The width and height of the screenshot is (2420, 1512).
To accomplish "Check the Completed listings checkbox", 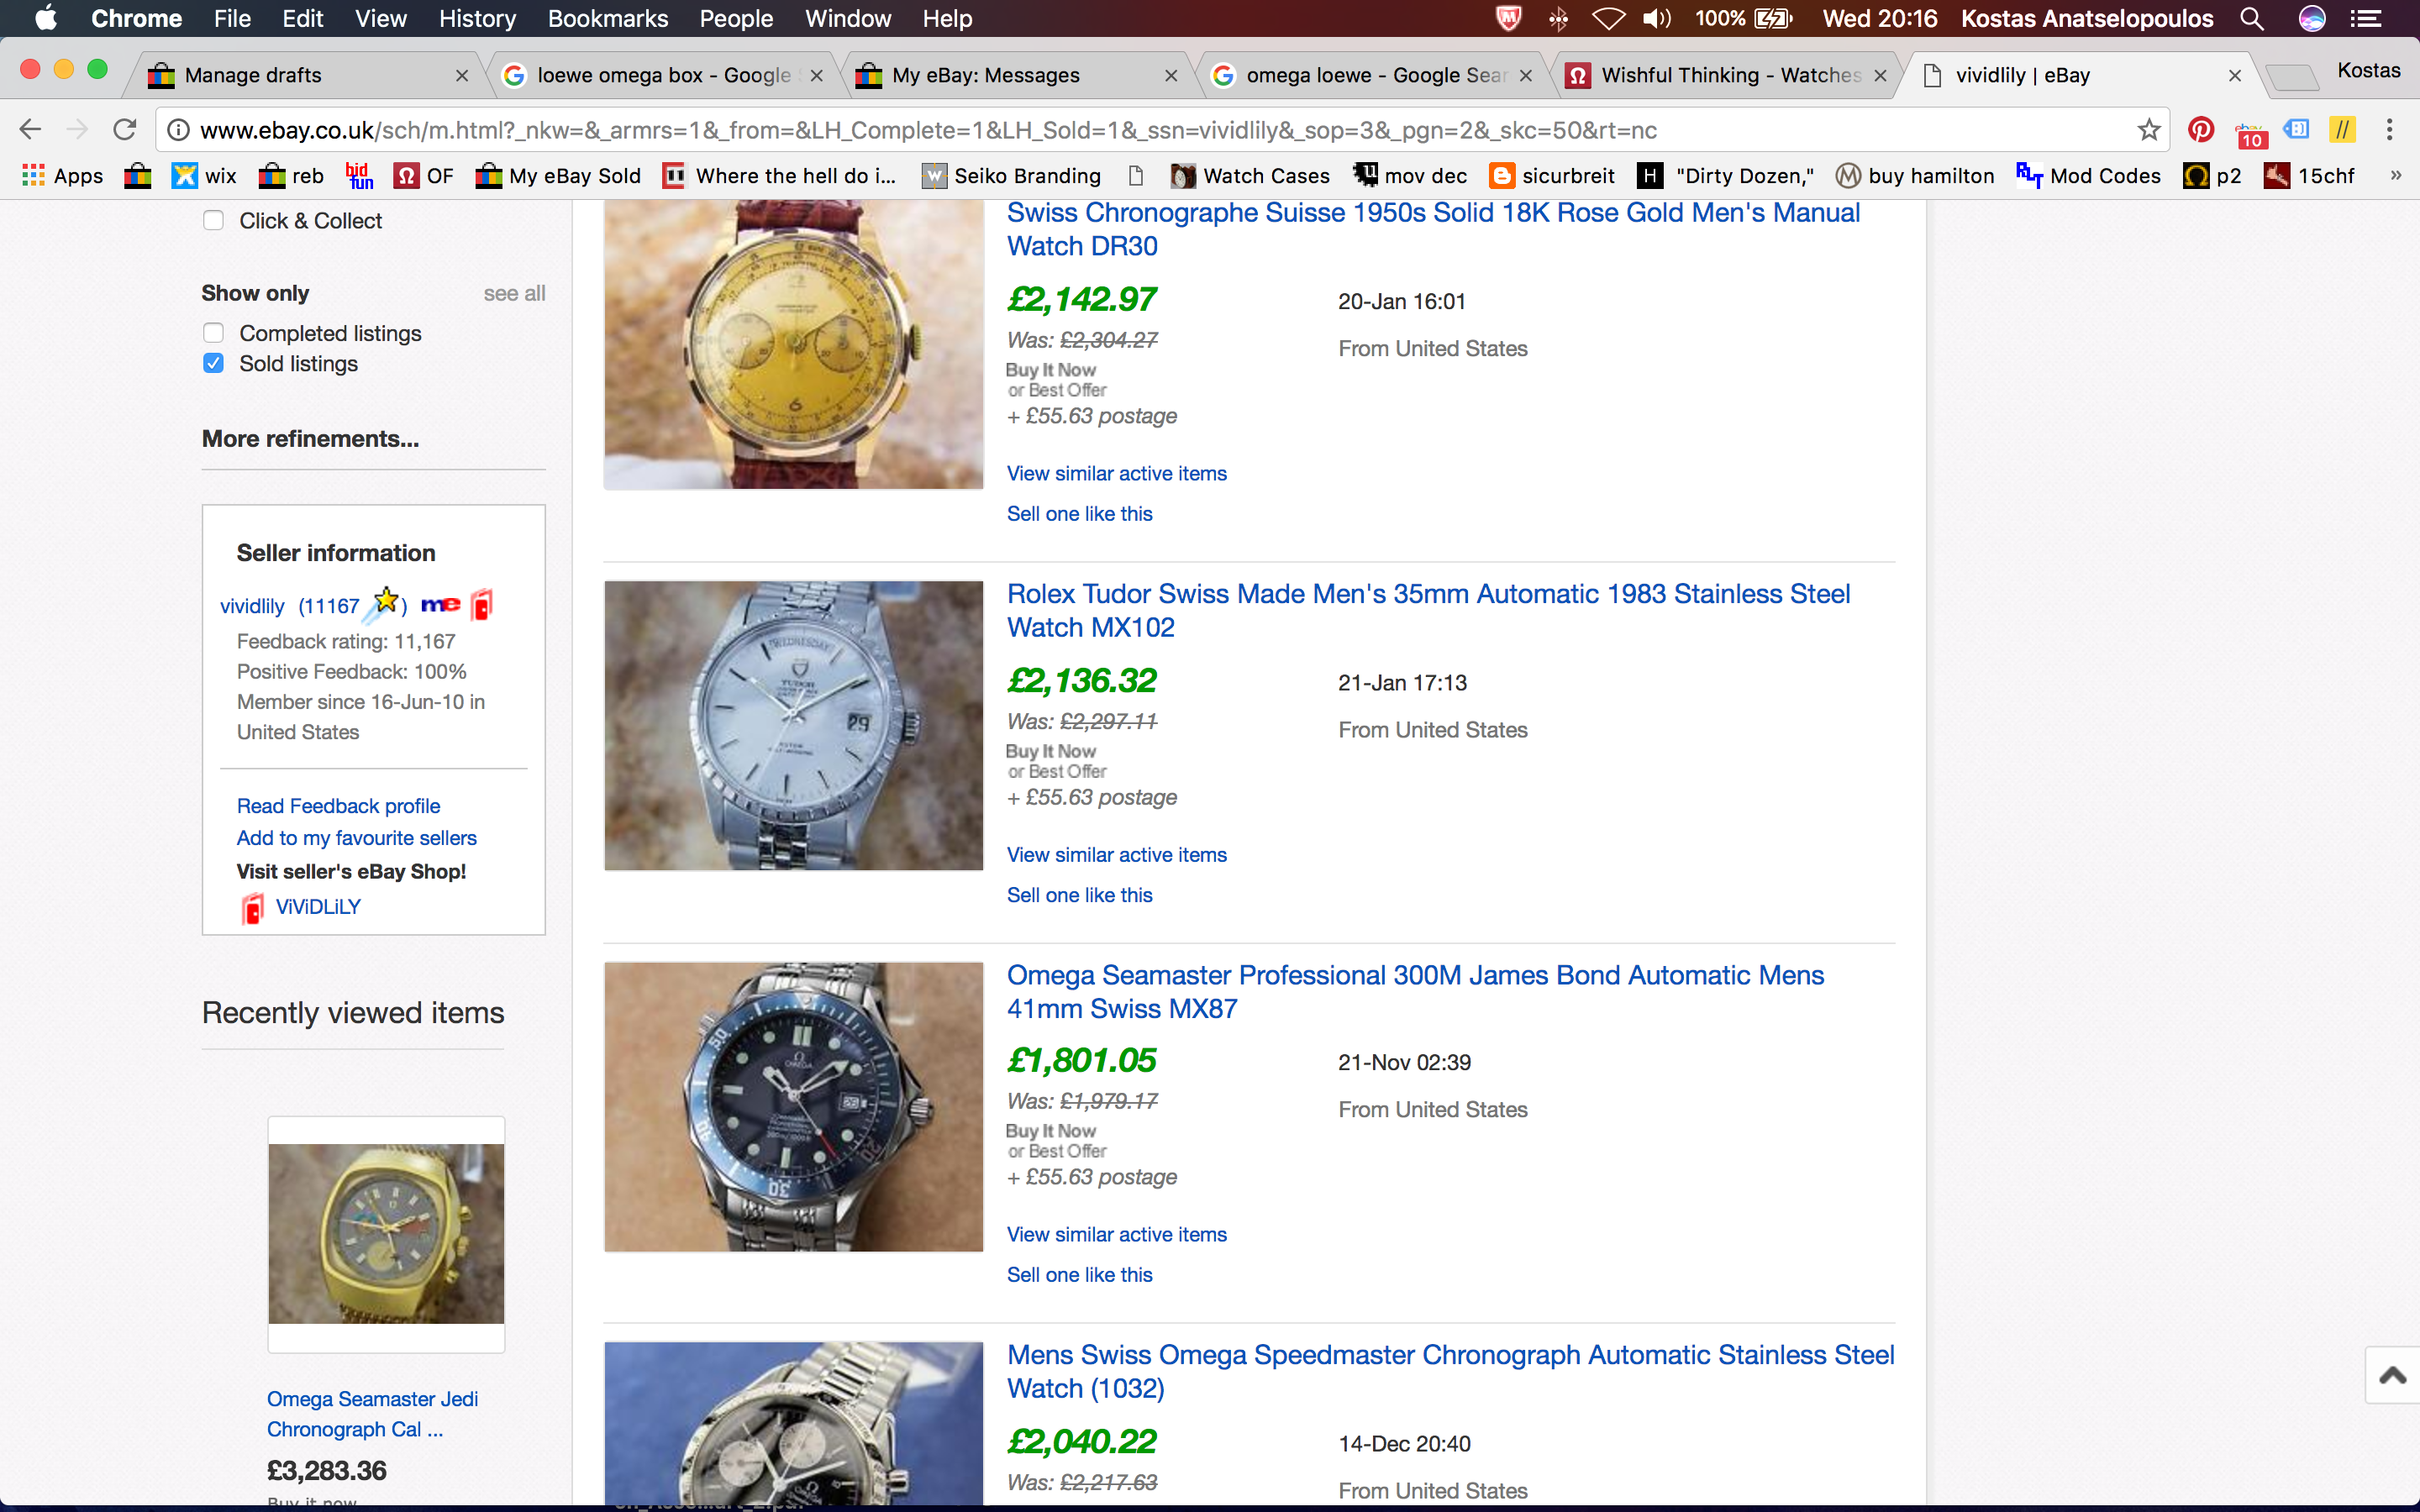I will 213,333.
